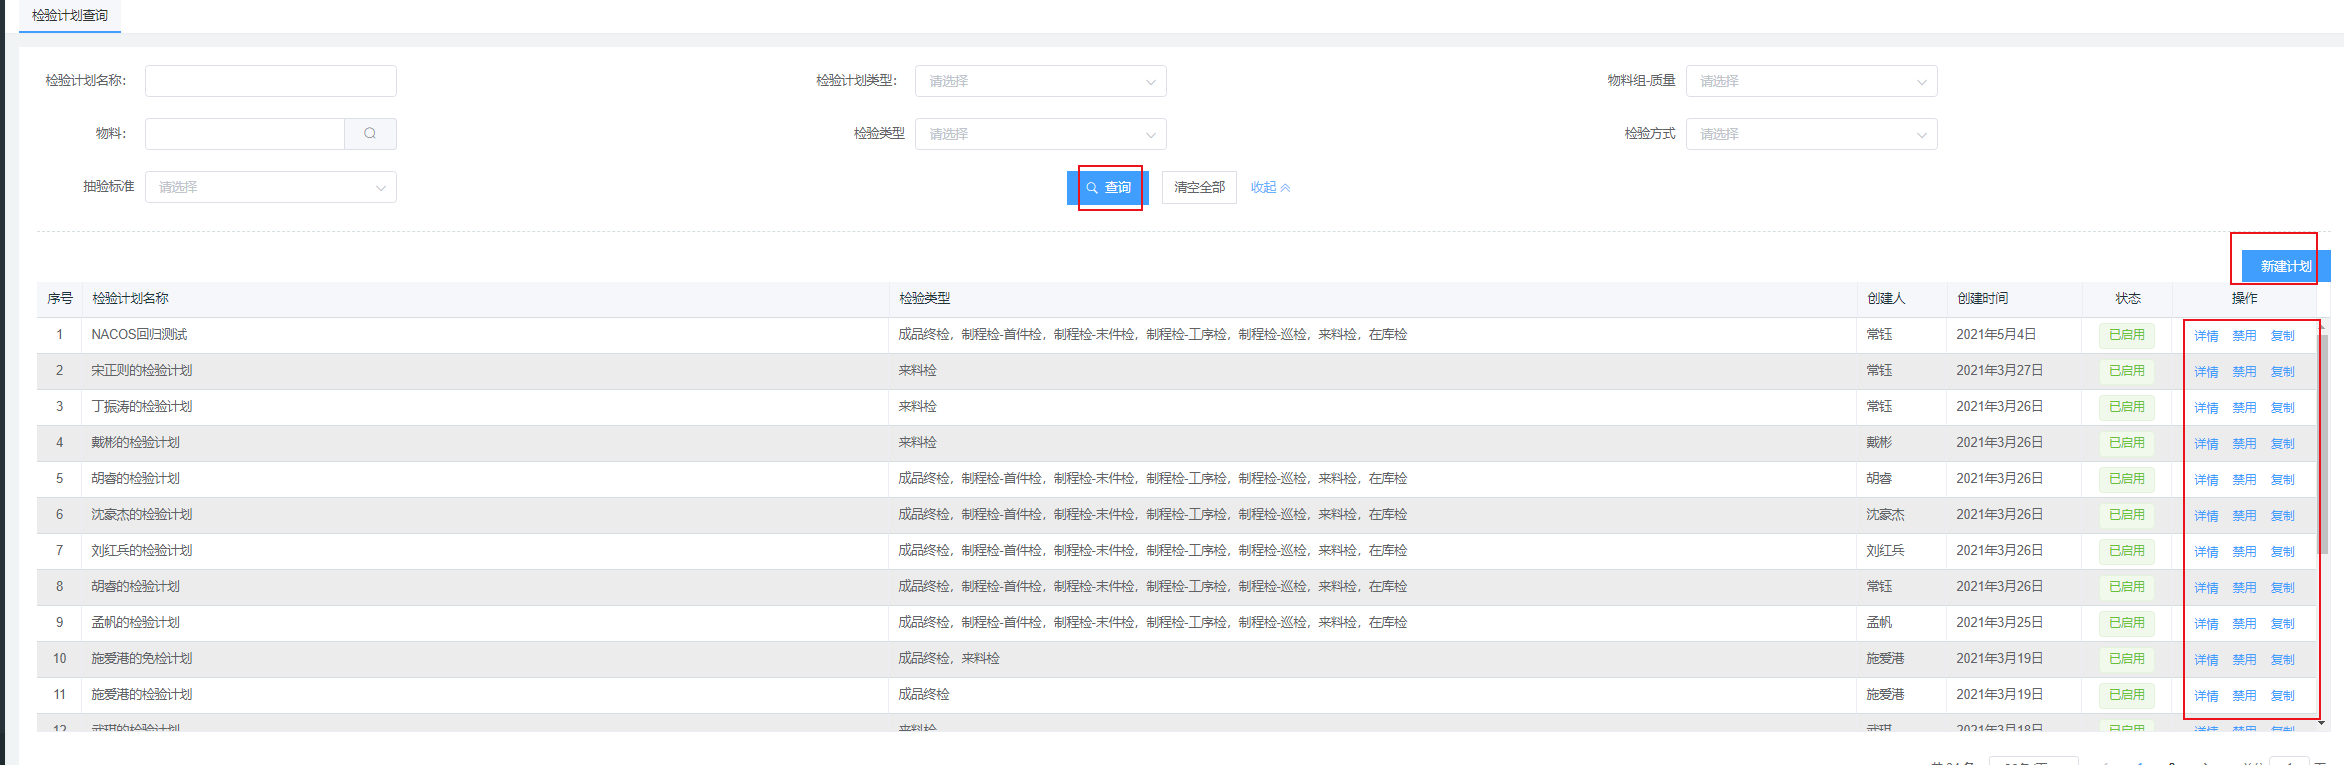Click 复制 for 丁振涛的检验计划
2344x765 pixels.
2282,408
